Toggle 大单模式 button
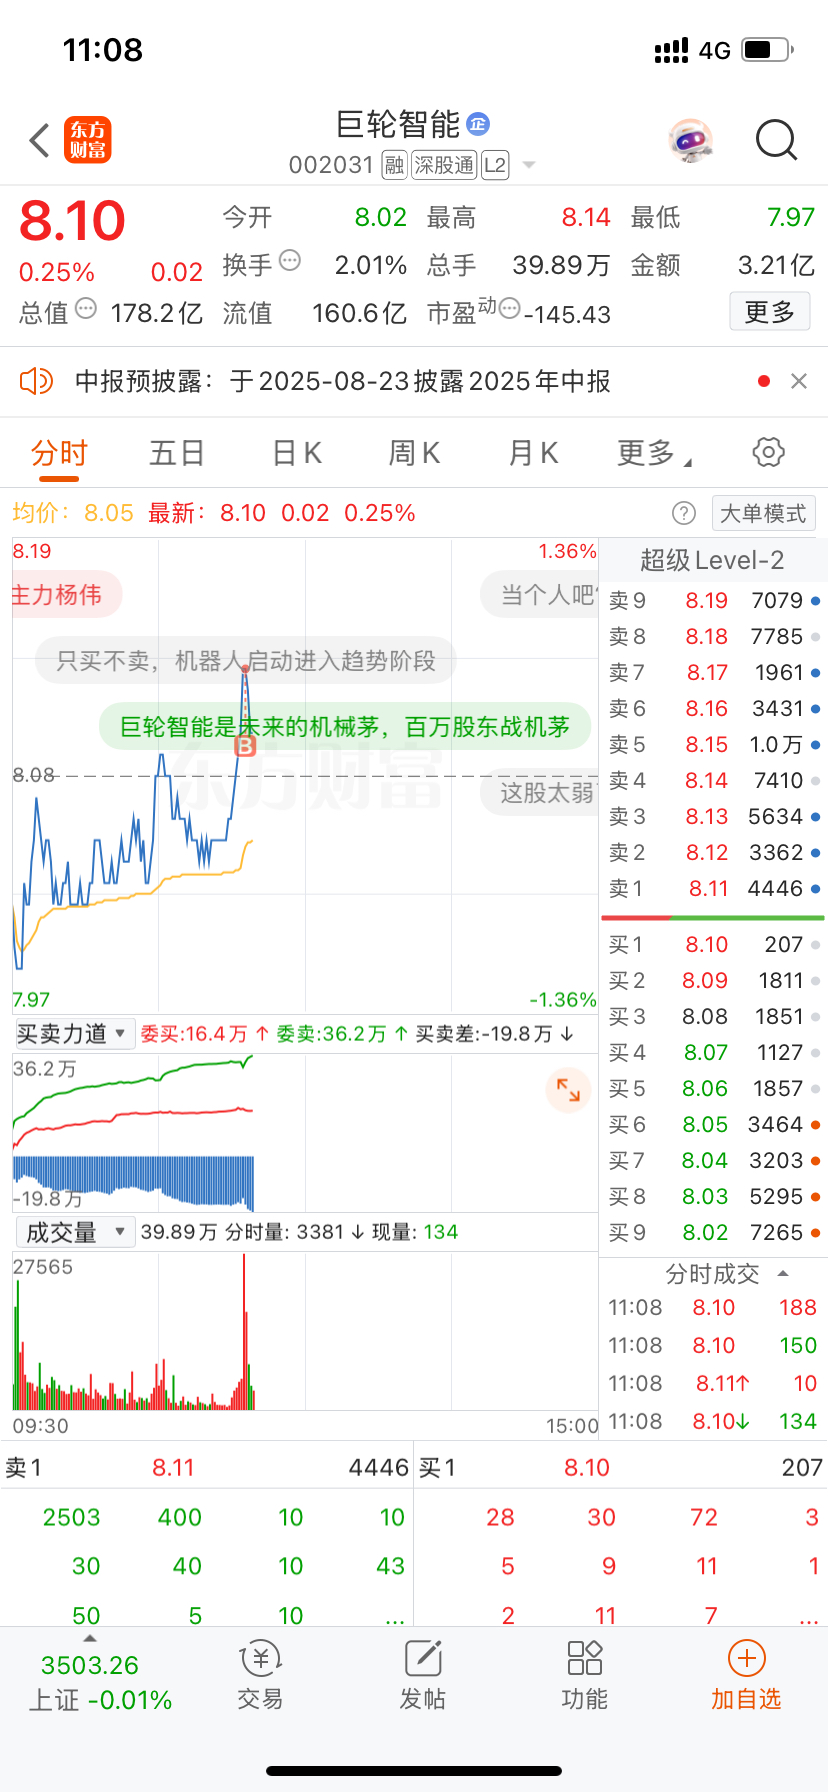Screen dimensions: 828x1792 point(763,513)
